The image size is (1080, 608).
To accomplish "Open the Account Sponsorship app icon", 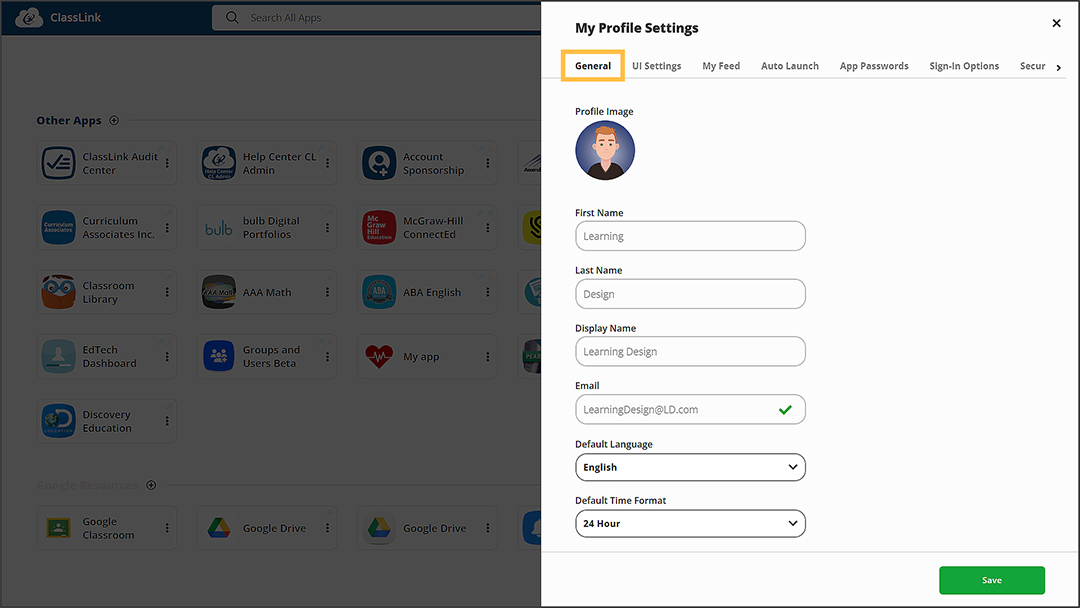I will (379, 163).
